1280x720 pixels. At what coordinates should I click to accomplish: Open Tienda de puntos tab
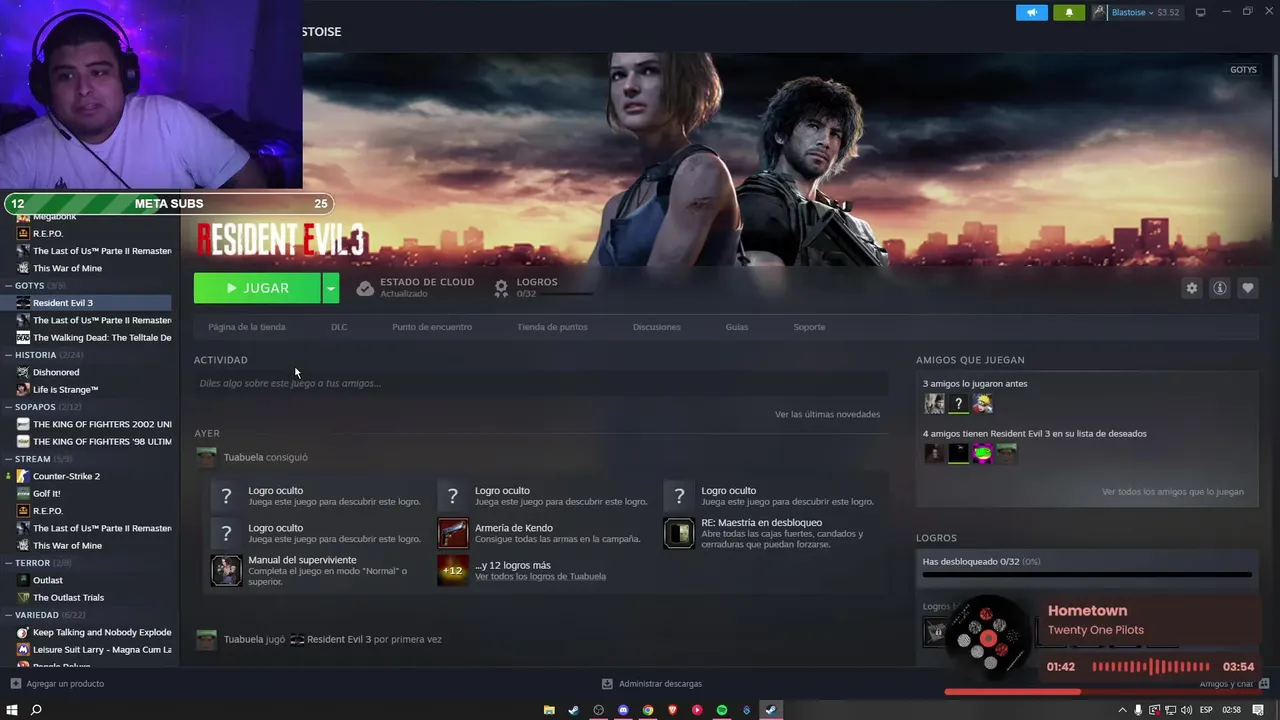pyautogui.click(x=552, y=327)
